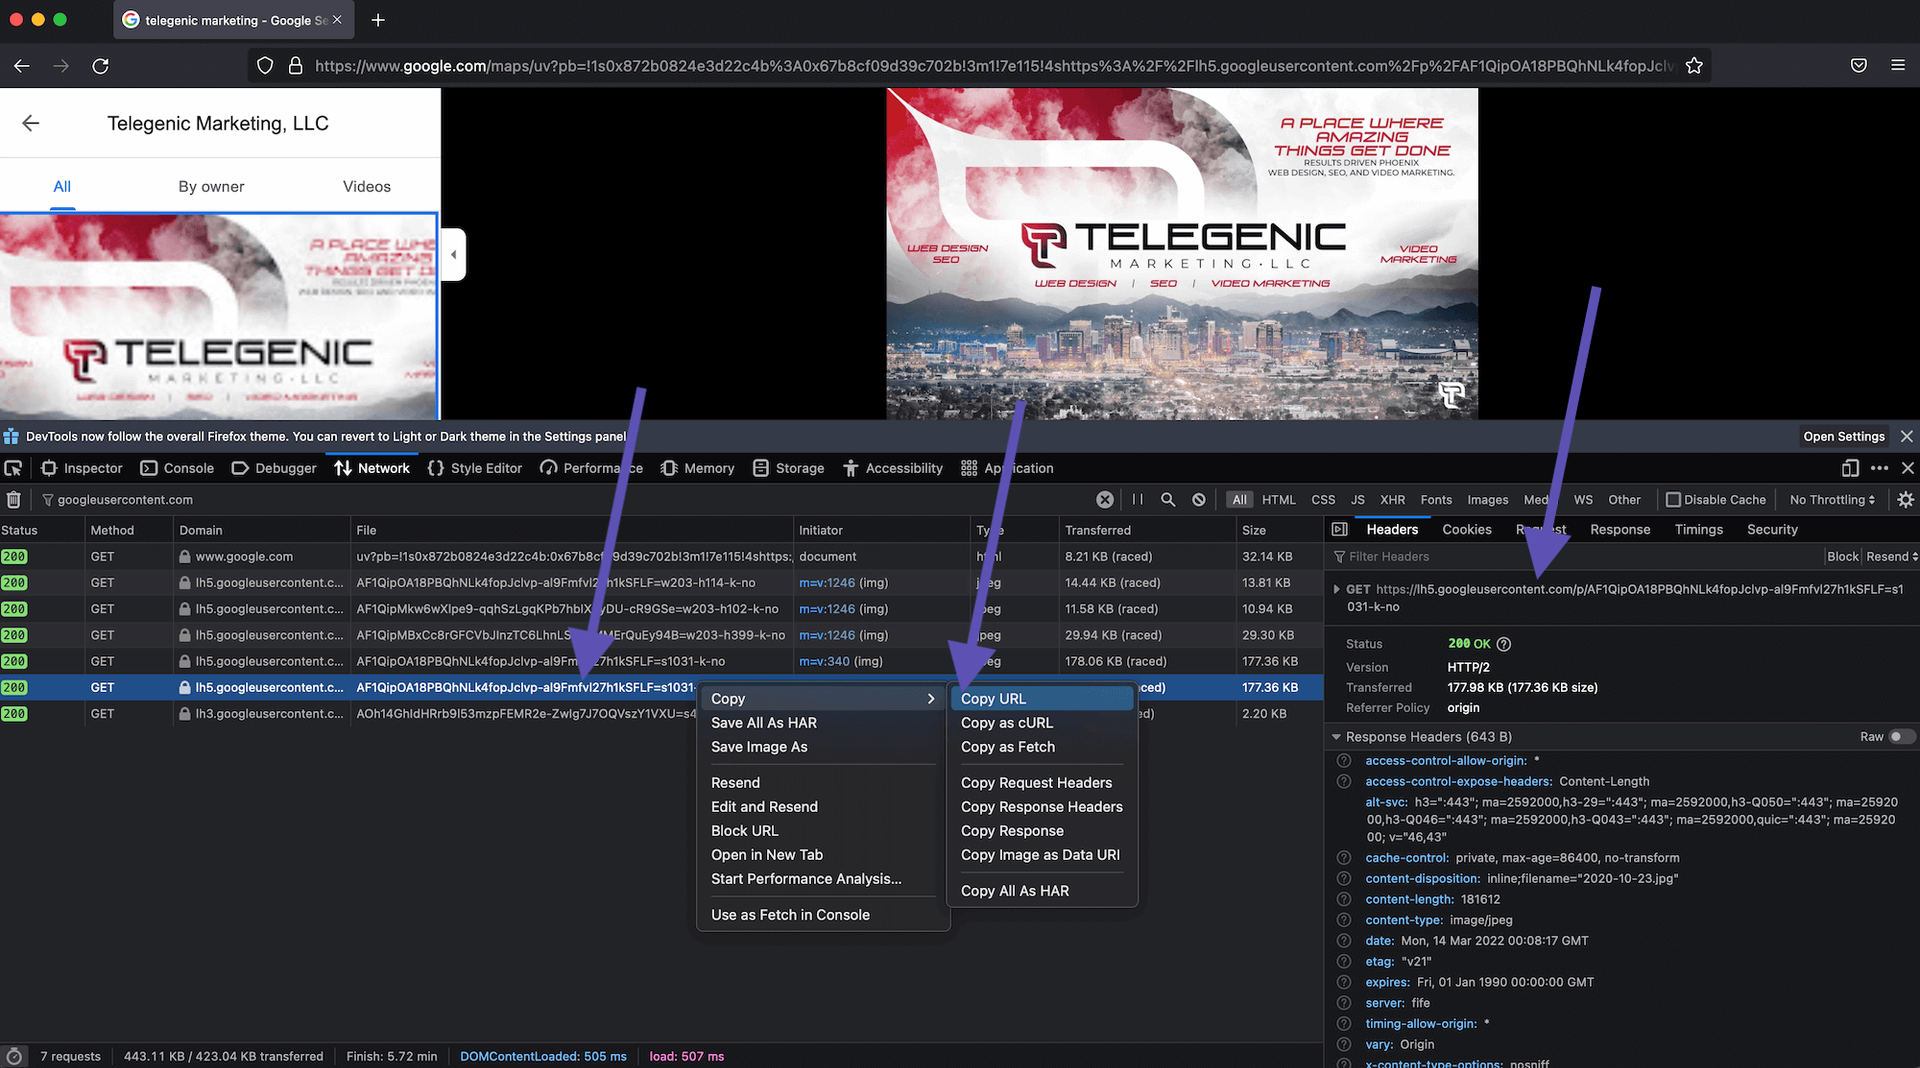Clear the filter URLs text field
This screenshot has width=1920, height=1068.
1104,500
